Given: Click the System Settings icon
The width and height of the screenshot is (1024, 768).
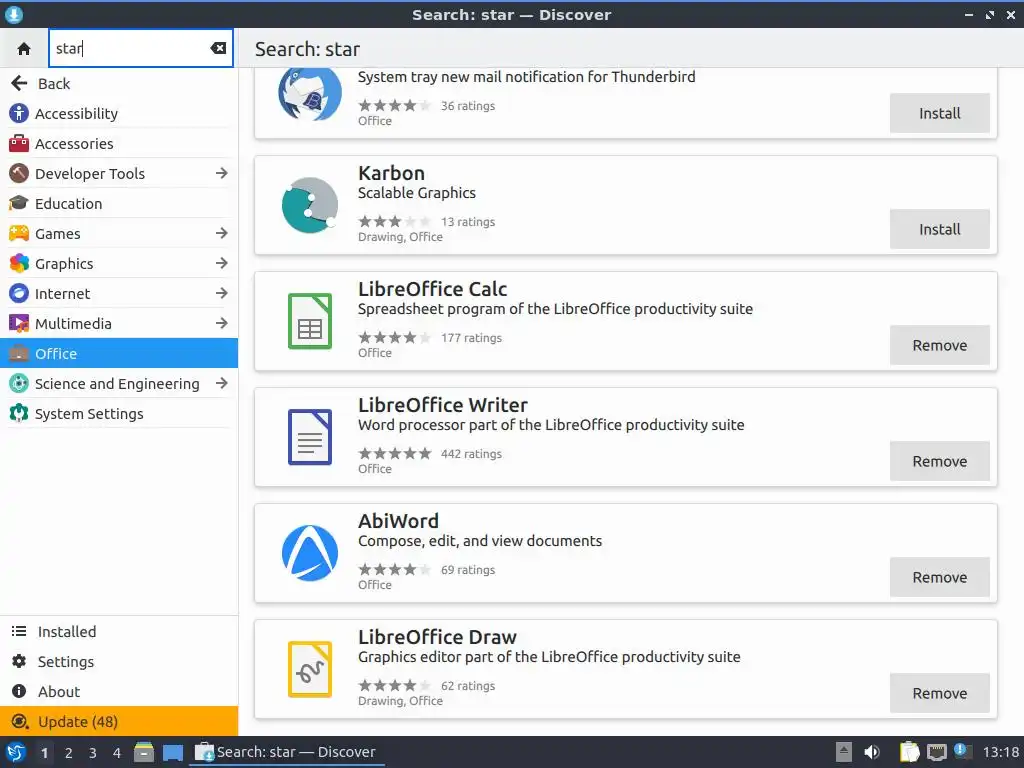Looking at the screenshot, I should (x=19, y=413).
